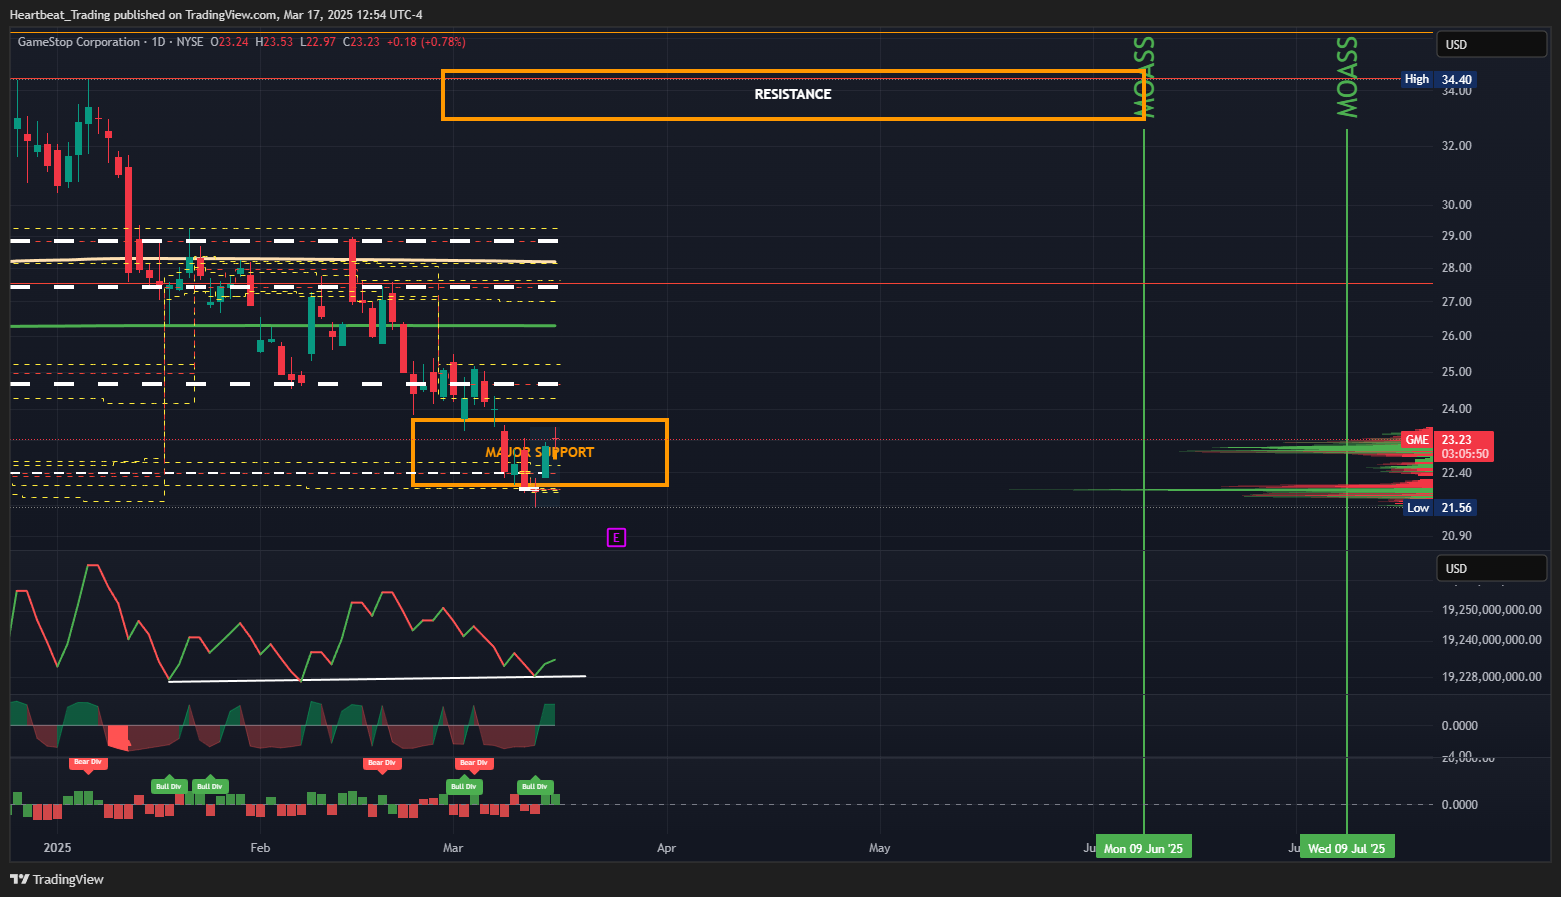Click the MOASS label on the June line
The height and width of the screenshot is (897, 1561).
coord(1145,77)
